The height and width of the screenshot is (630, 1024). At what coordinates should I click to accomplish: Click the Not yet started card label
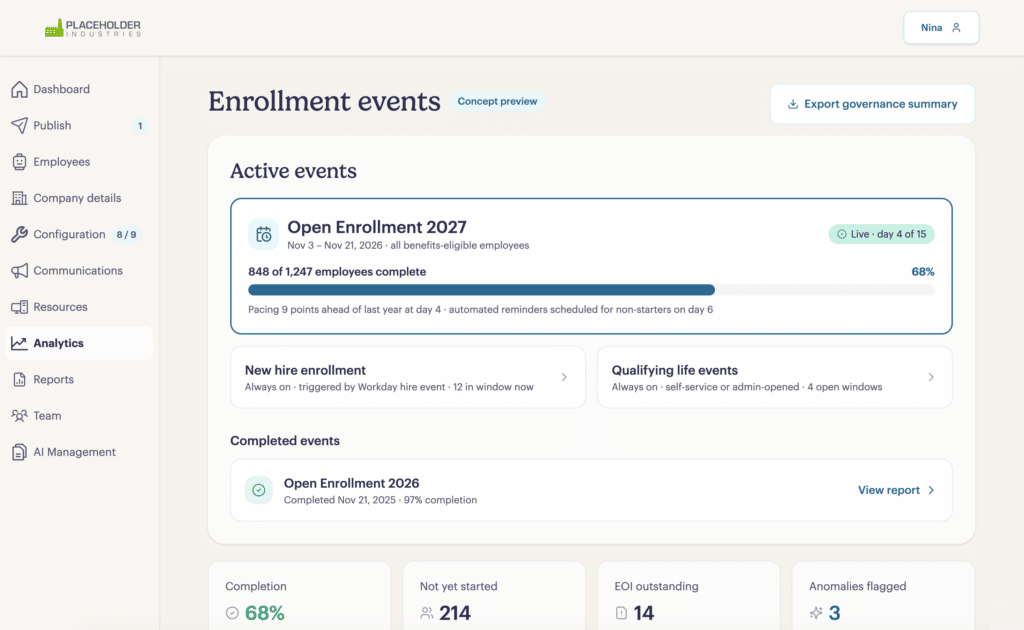[x=458, y=586]
